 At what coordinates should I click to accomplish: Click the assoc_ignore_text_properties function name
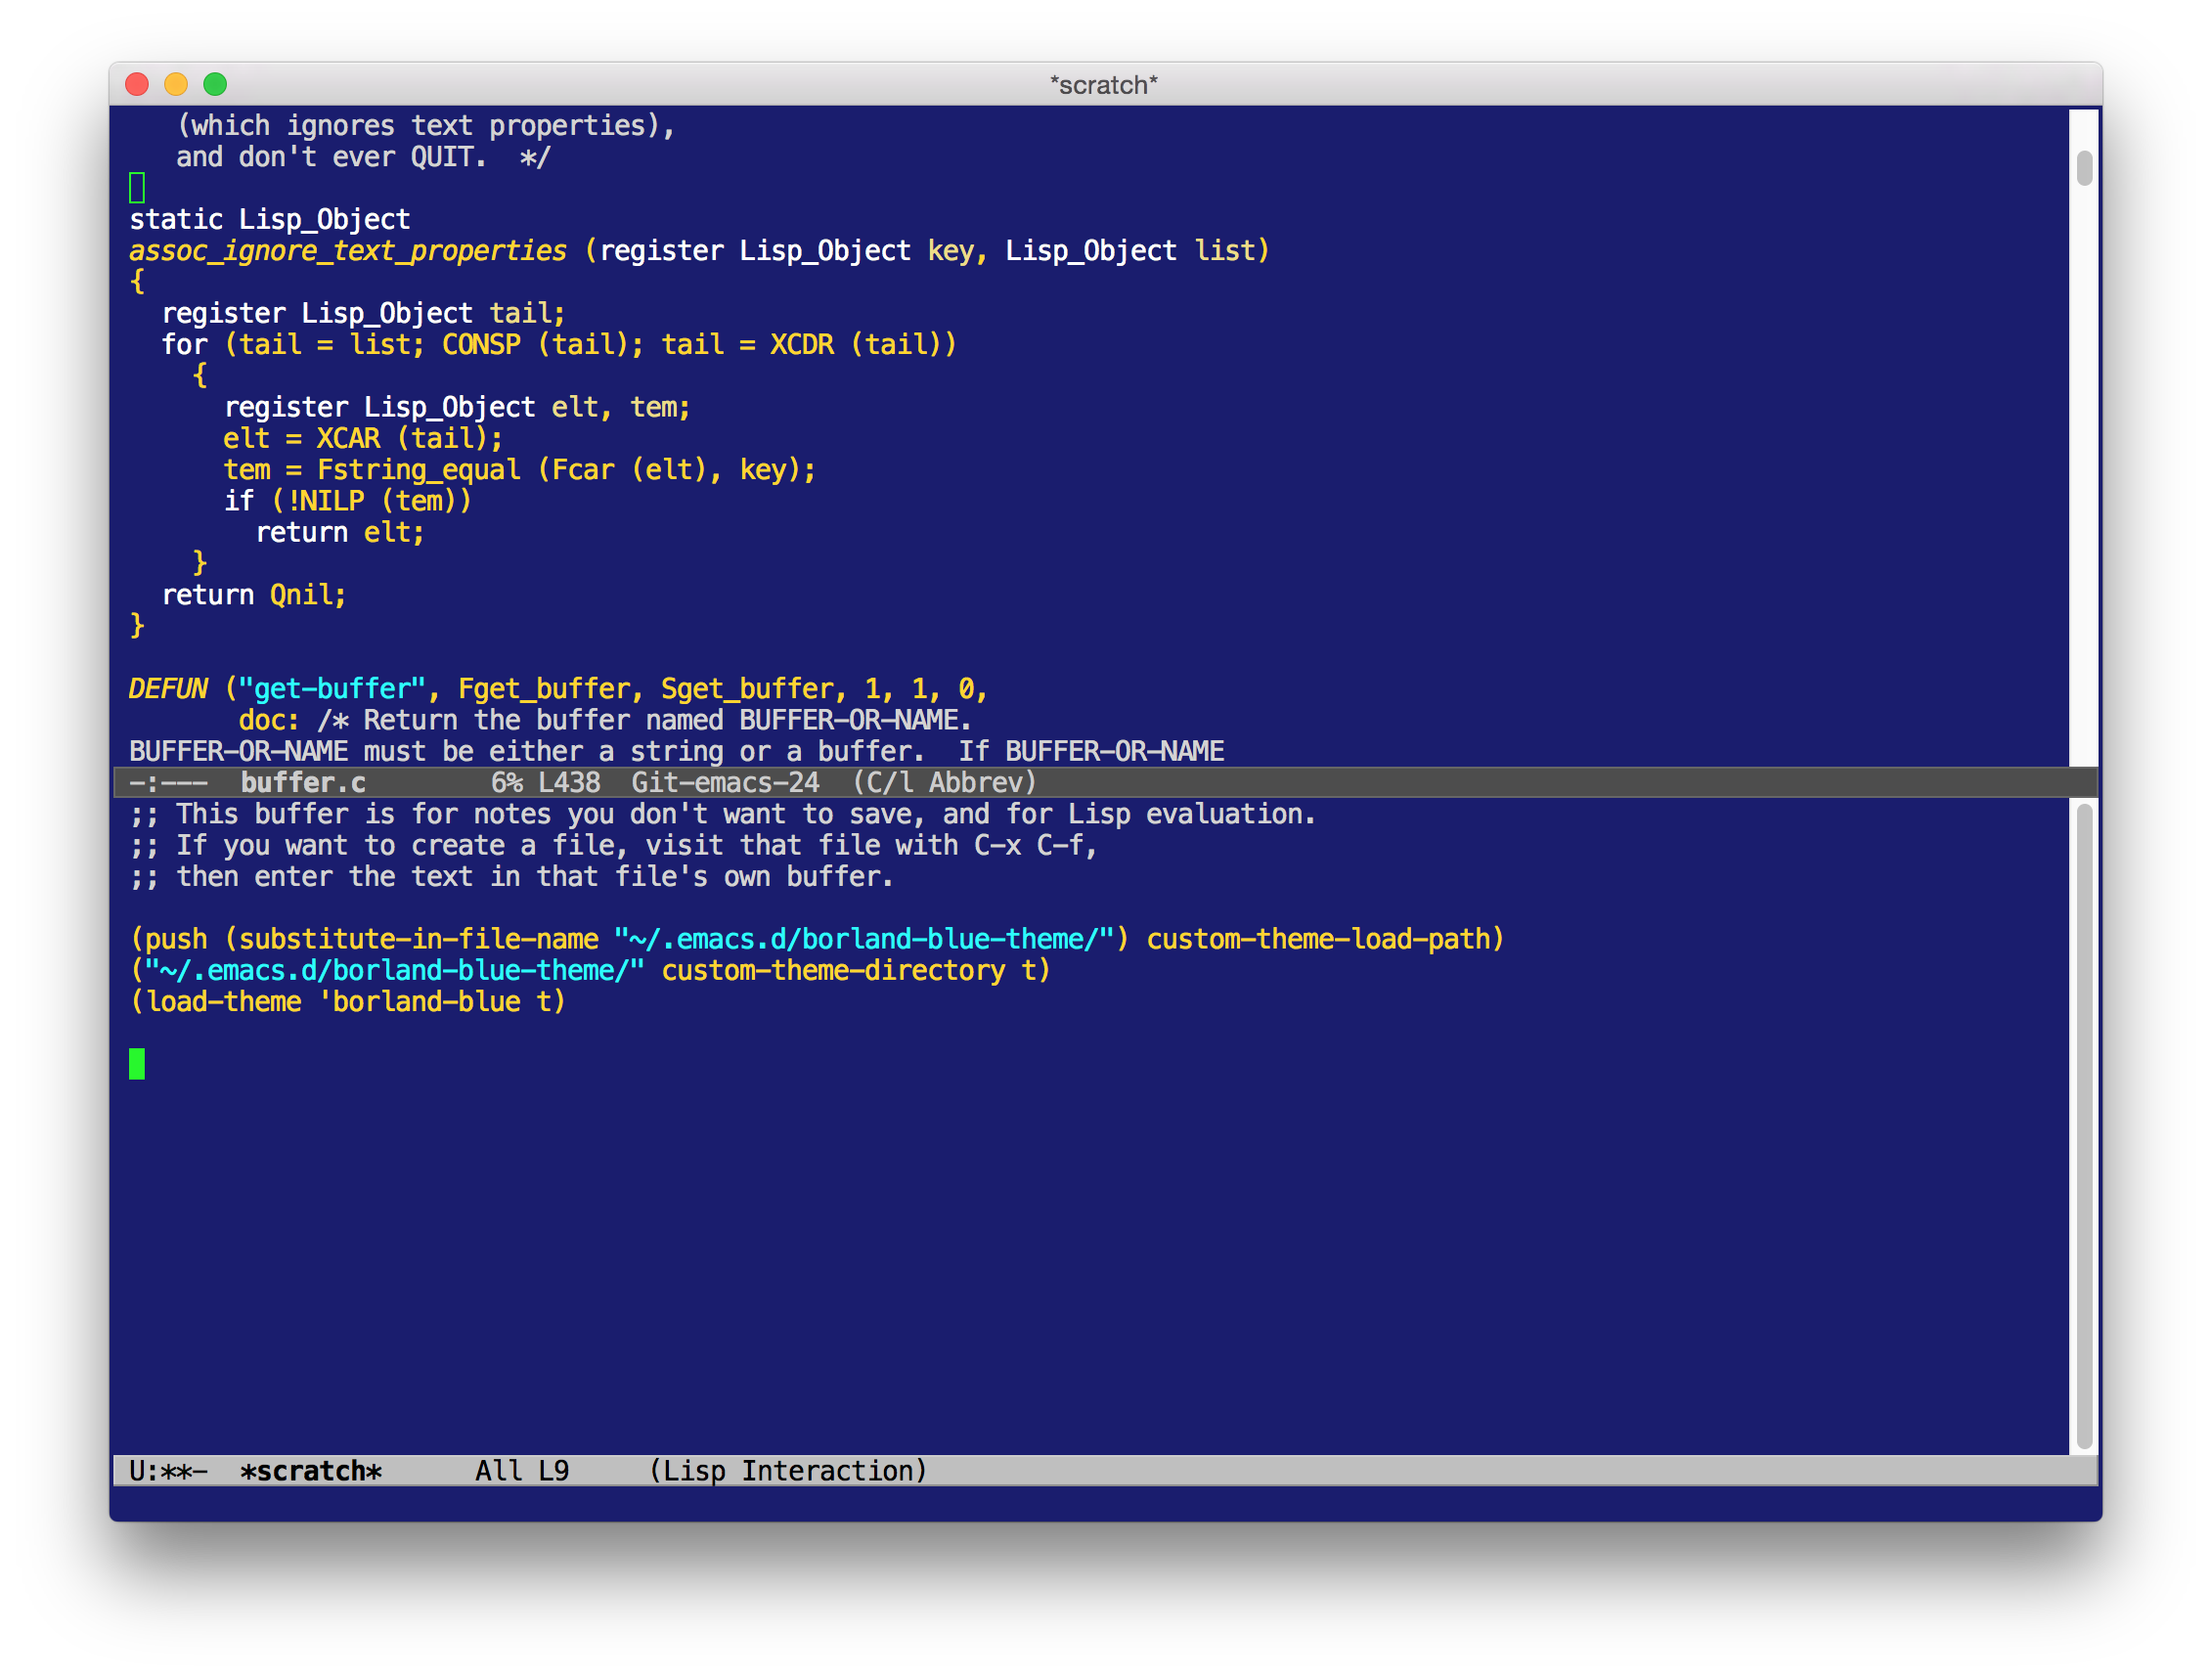348,251
